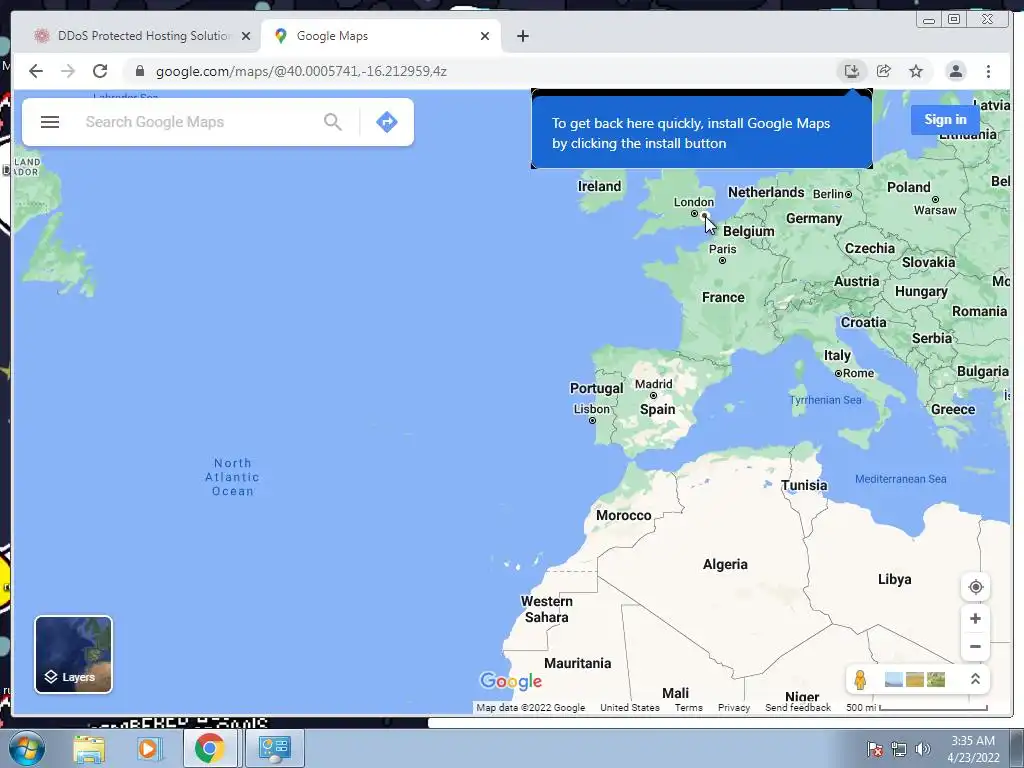Close the Google Maps tab
This screenshot has height=768, width=1024.
[485, 37]
